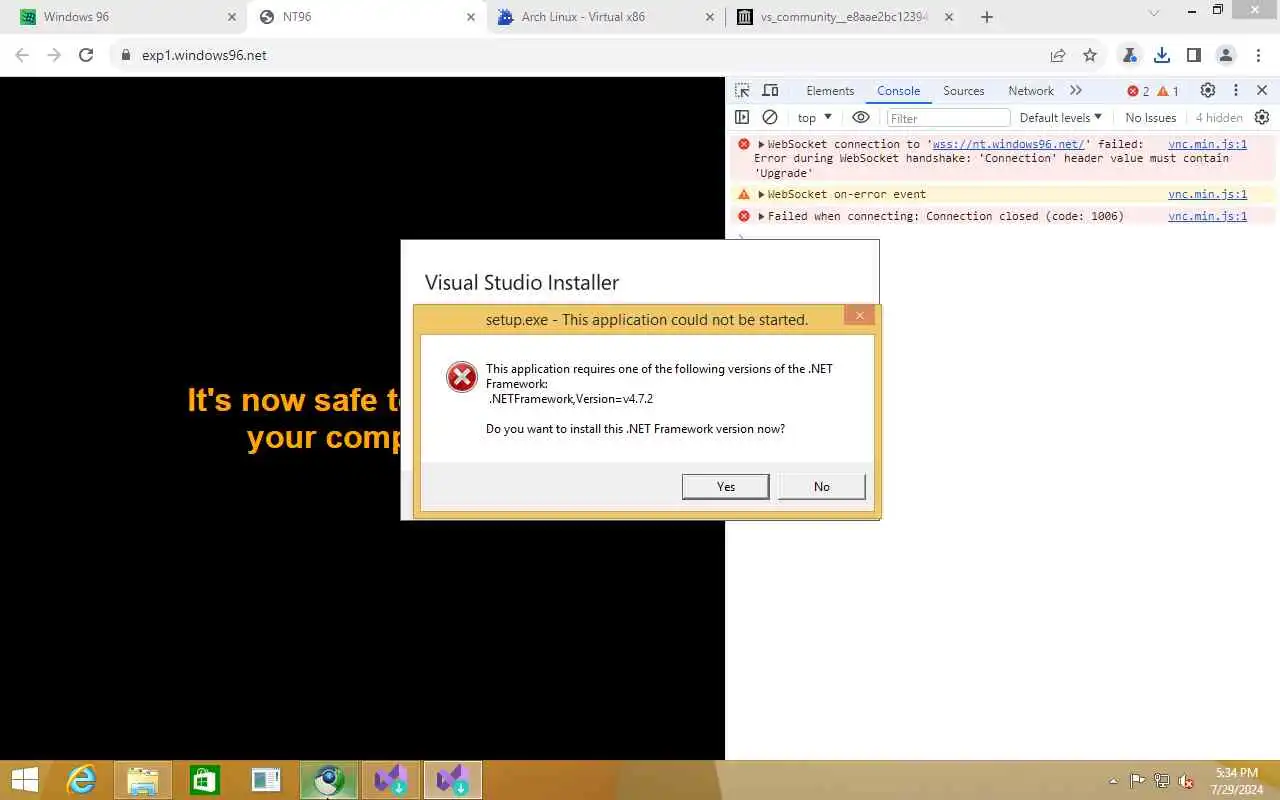Show more DevTools tabs
The height and width of the screenshot is (800, 1280).
tap(1076, 90)
